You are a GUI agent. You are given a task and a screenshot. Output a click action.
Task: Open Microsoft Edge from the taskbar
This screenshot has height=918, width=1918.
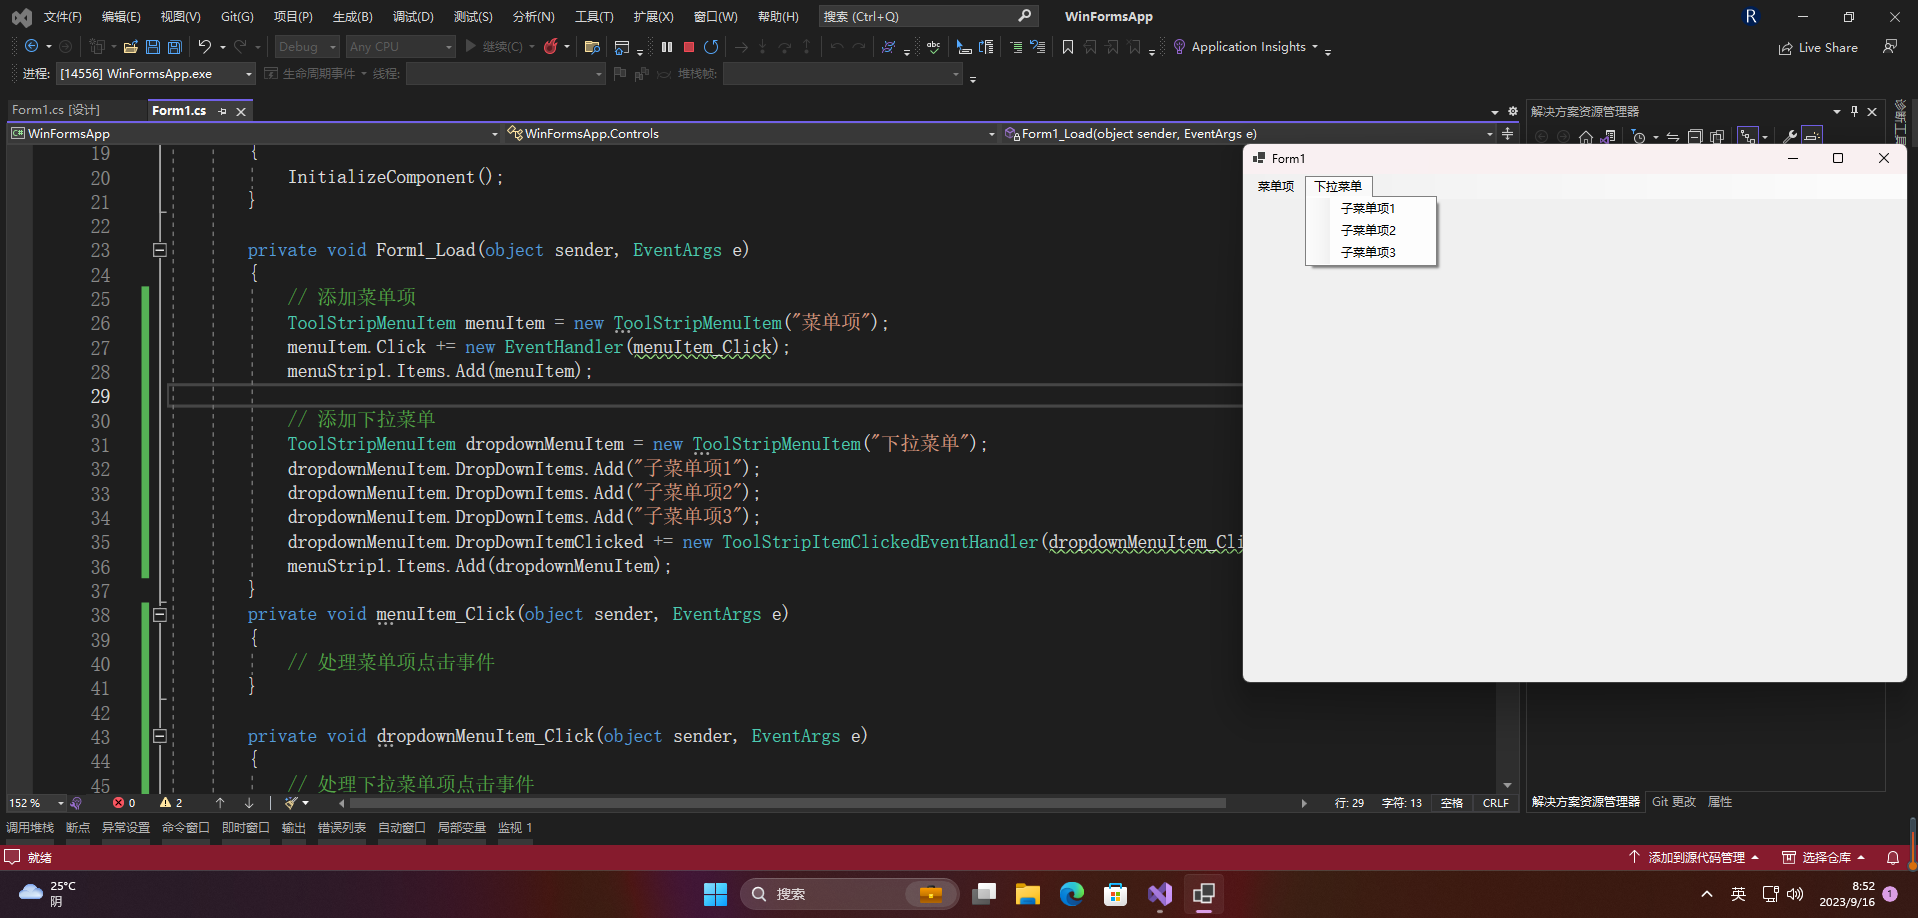tap(1071, 894)
